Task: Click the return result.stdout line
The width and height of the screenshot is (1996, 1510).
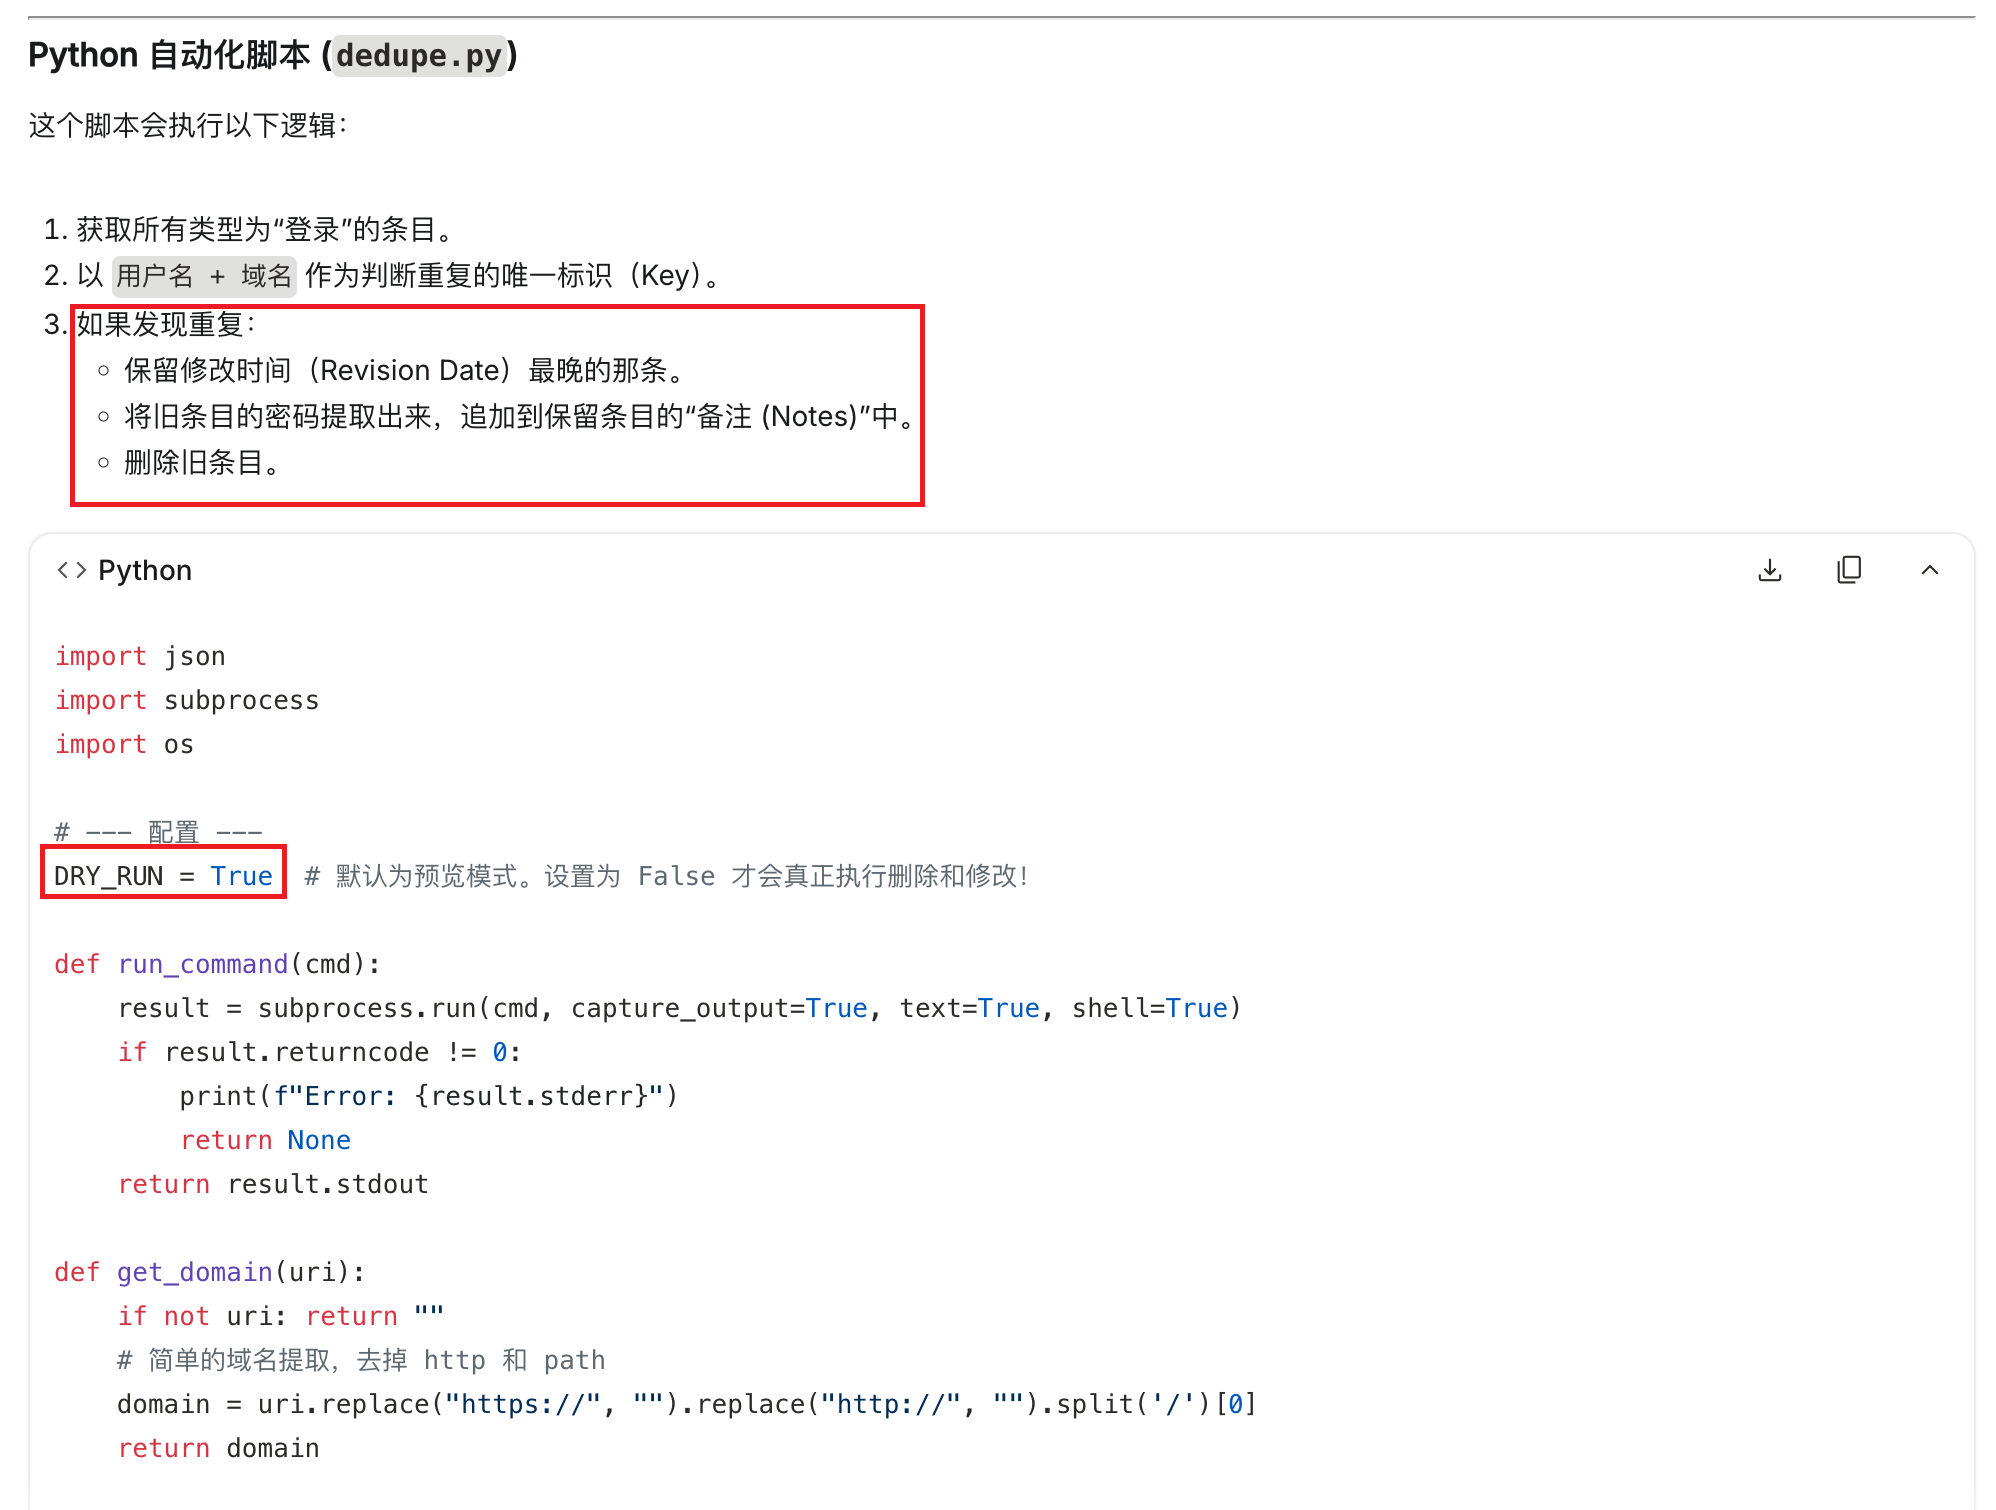Action: coord(273,1184)
